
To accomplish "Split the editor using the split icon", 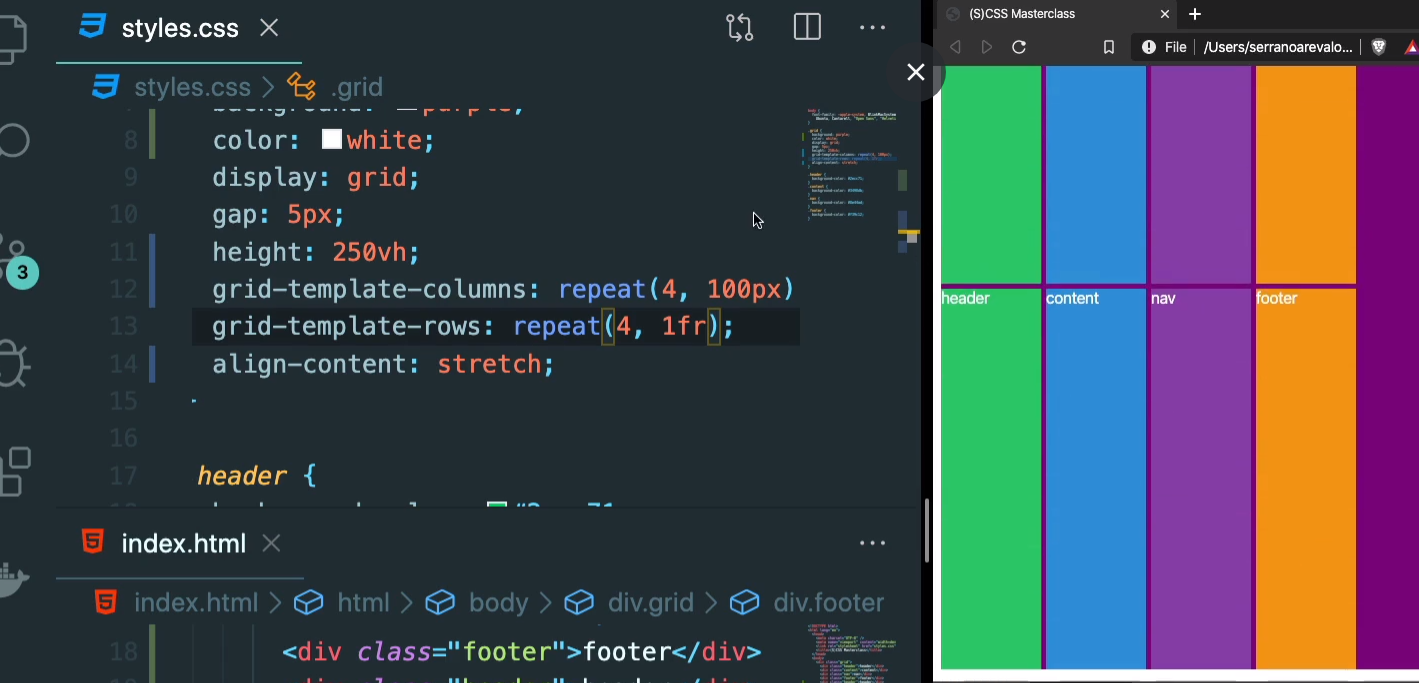I will 806,27.
